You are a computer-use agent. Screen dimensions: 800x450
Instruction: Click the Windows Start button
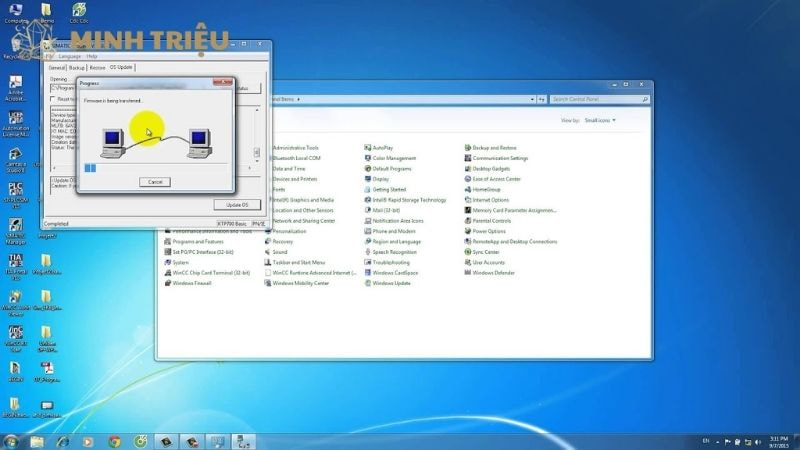tap(12, 441)
